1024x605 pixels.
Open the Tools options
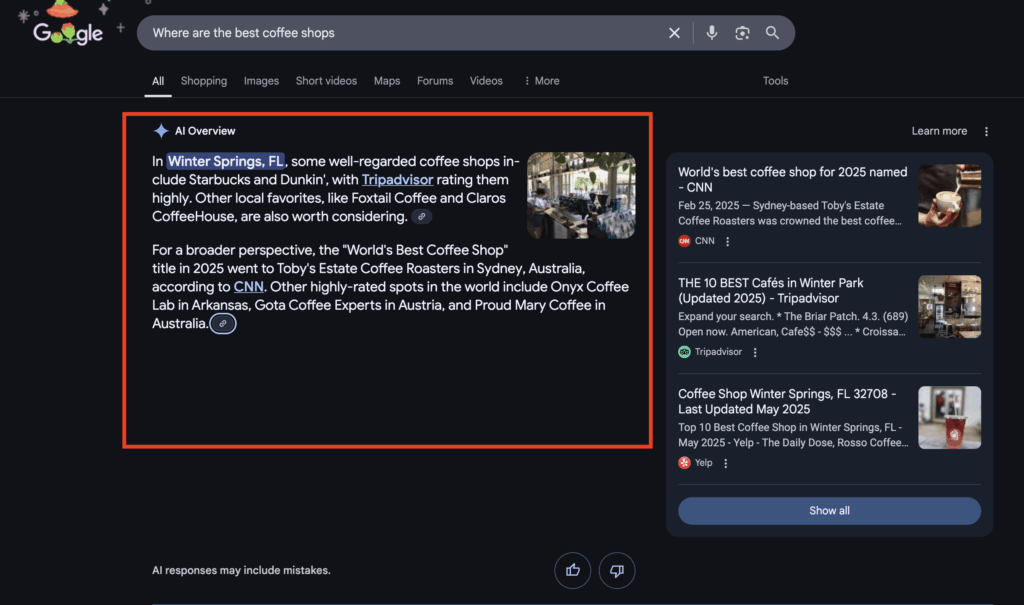(775, 81)
